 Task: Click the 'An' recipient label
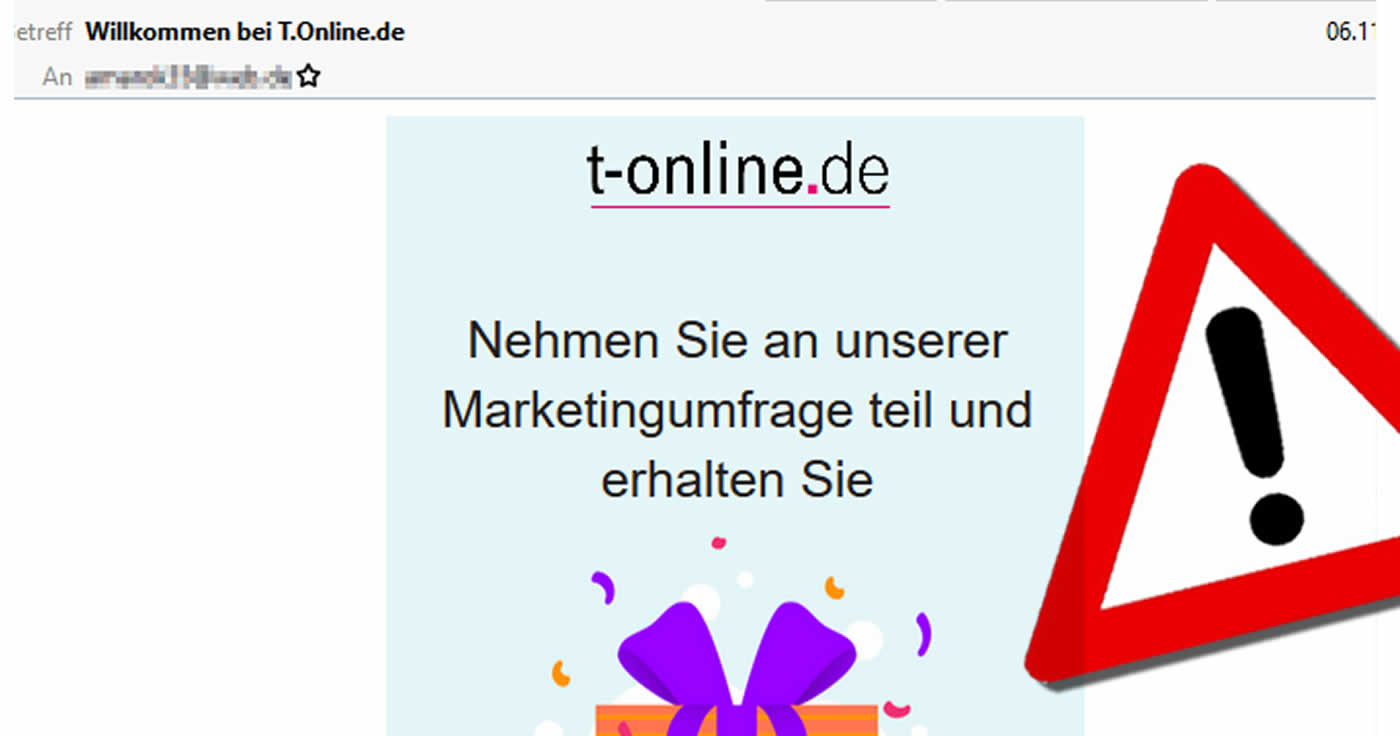(57, 77)
